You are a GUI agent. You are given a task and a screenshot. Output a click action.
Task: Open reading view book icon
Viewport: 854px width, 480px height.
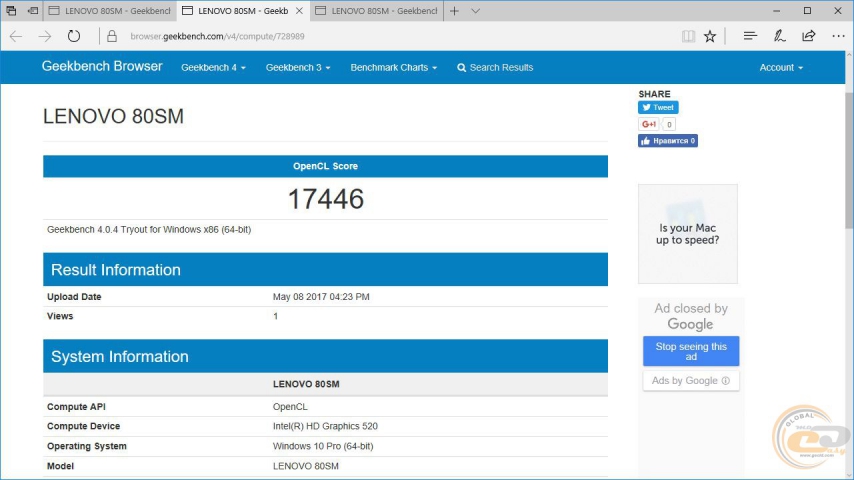[688, 37]
